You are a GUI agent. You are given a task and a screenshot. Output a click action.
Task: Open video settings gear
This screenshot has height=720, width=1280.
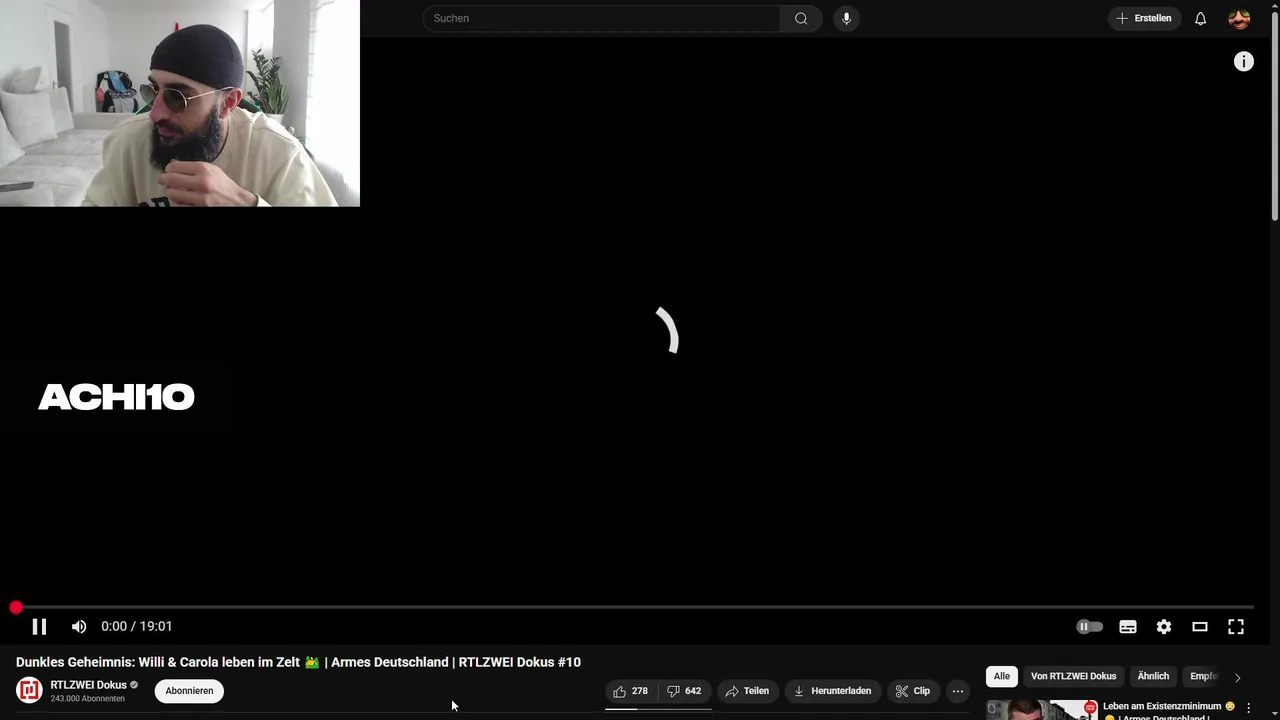click(1164, 626)
